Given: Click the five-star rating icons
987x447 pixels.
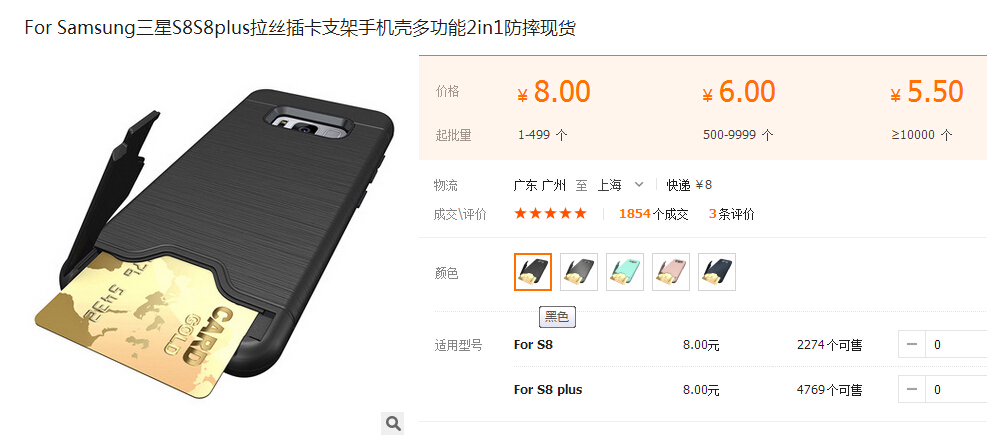Looking at the screenshot, I should (x=550, y=213).
